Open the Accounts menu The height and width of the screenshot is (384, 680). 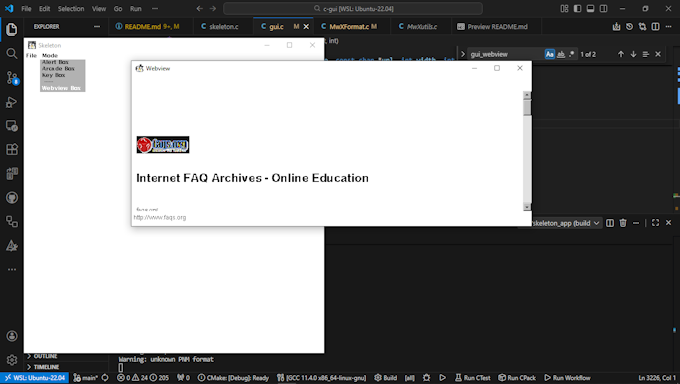coord(12,336)
